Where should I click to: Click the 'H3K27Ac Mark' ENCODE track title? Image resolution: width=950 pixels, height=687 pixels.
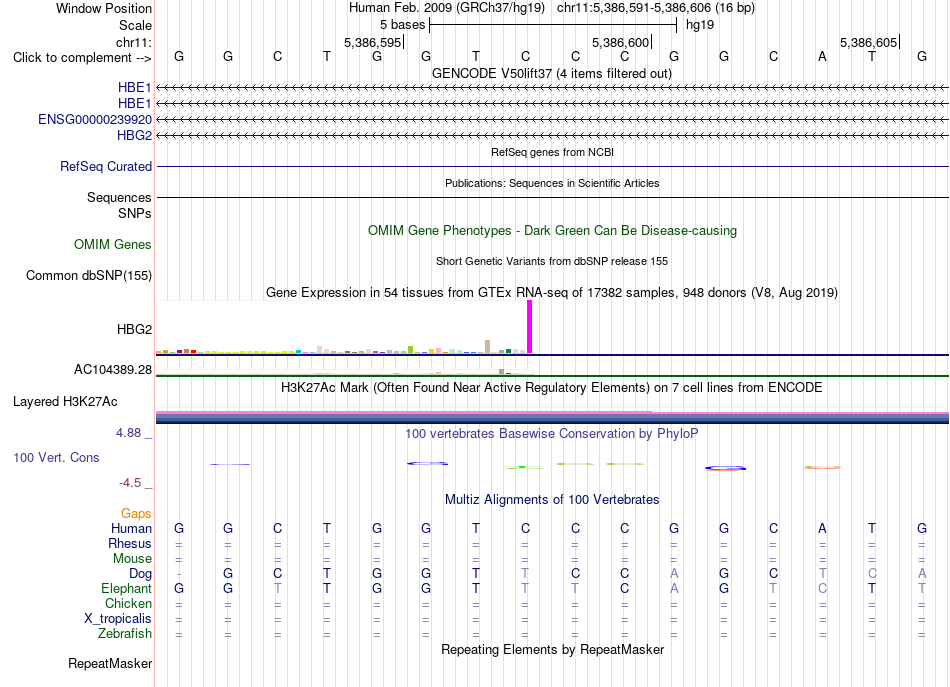[x=552, y=387]
